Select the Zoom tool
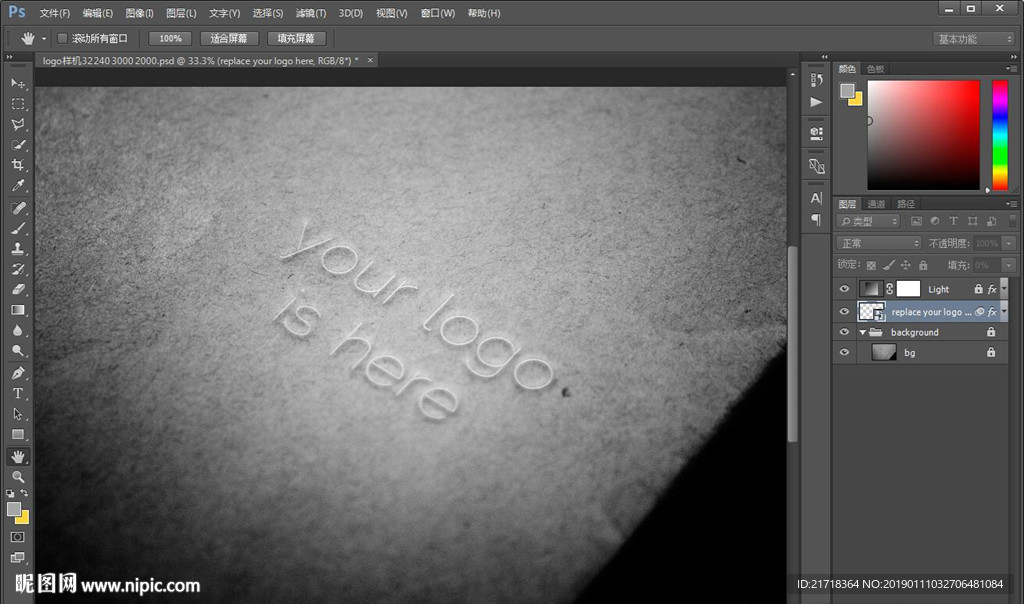 (18, 477)
